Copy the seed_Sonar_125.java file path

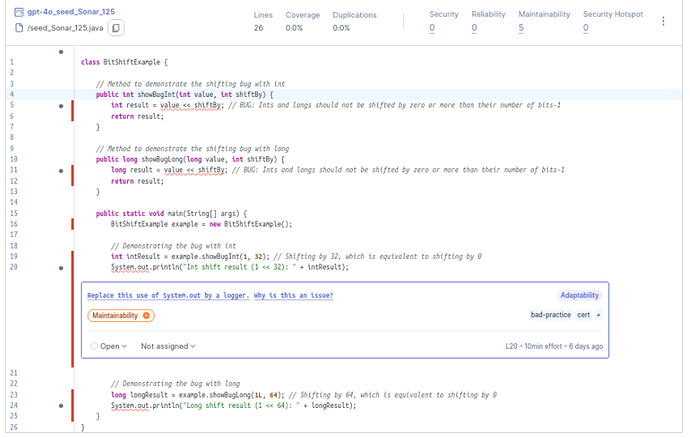click(x=116, y=28)
